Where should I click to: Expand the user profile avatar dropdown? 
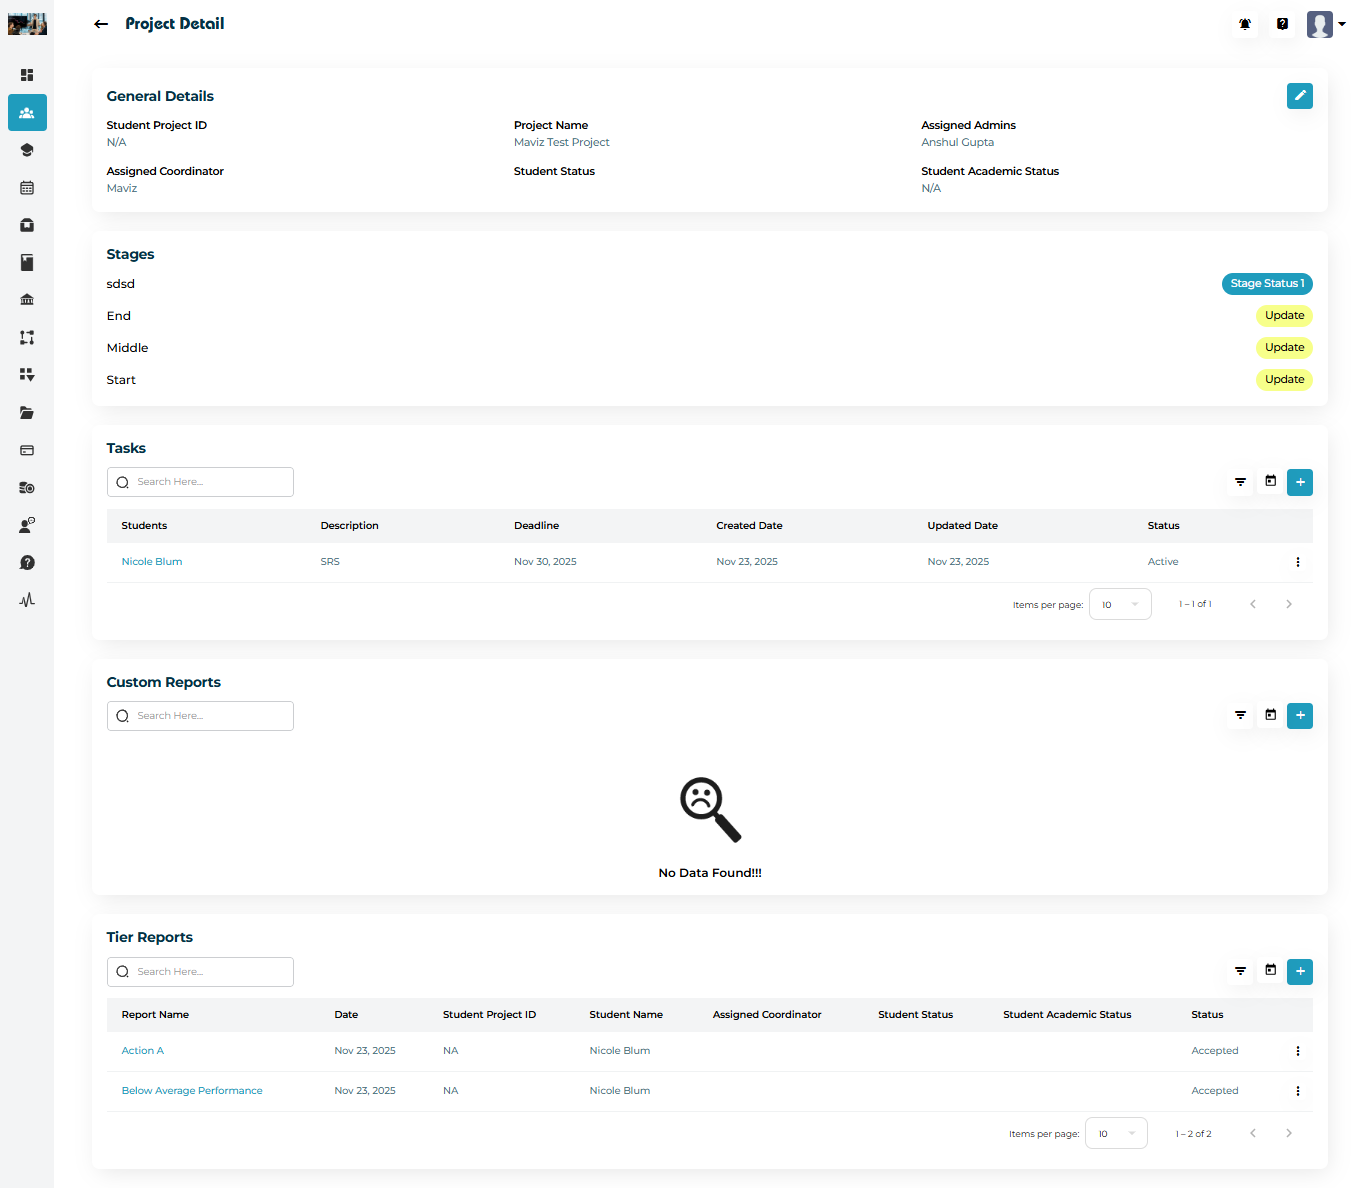coord(1326,24)
